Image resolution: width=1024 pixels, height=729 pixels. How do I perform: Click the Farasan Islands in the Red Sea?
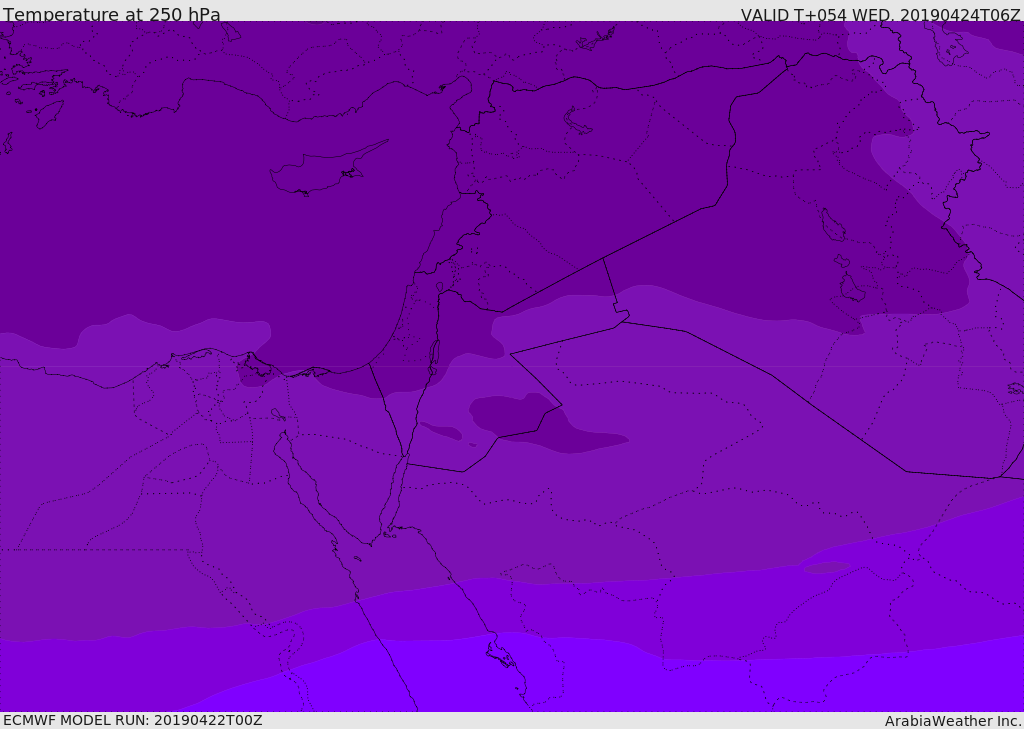tap(500, 655)
